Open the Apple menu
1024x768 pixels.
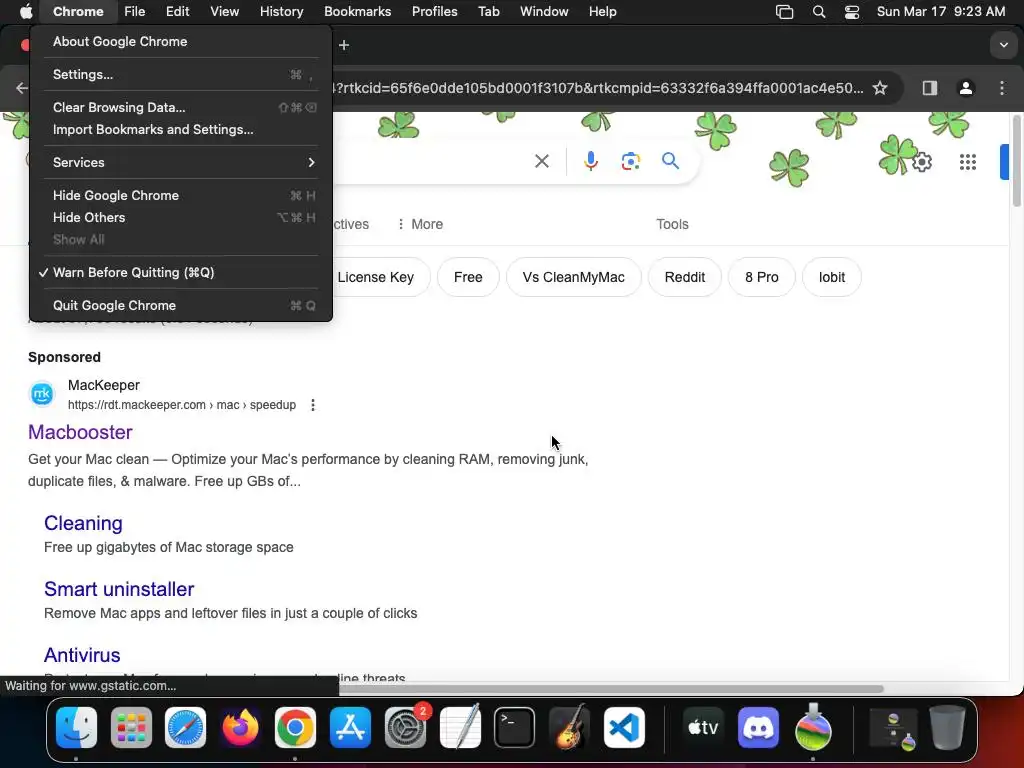pyautogui.click(x=26, y=12)
